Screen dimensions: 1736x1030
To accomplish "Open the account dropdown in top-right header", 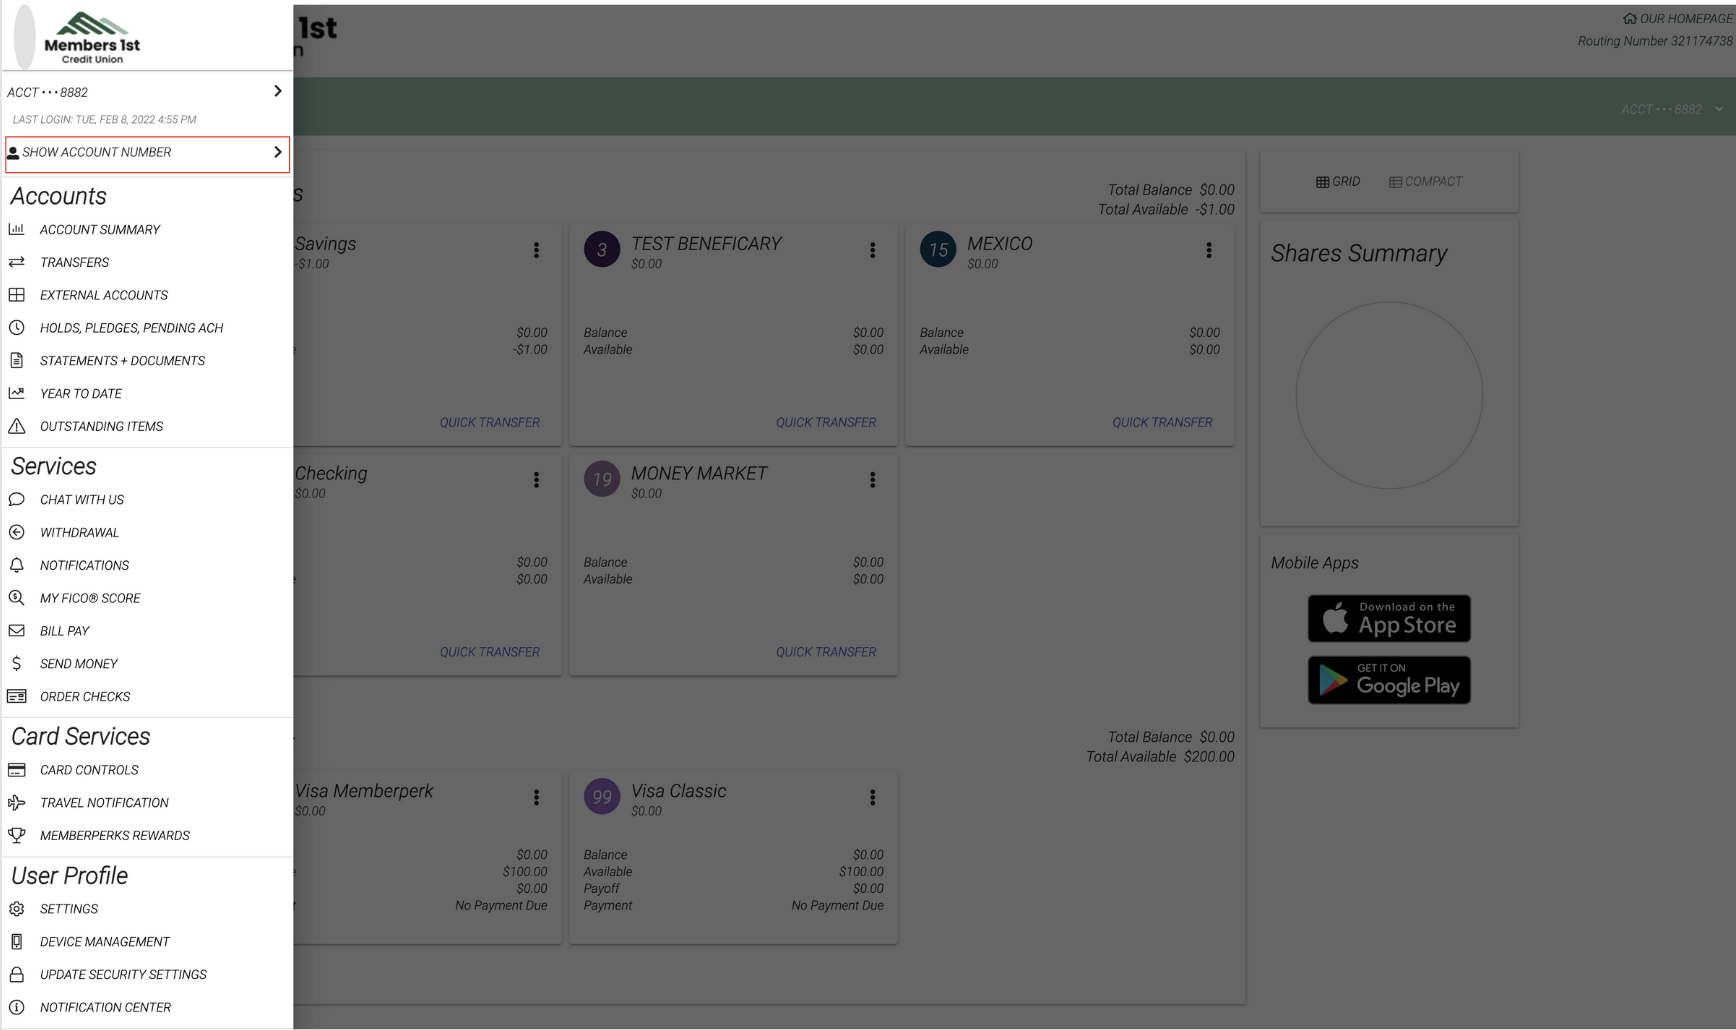I will point(1718,109).
